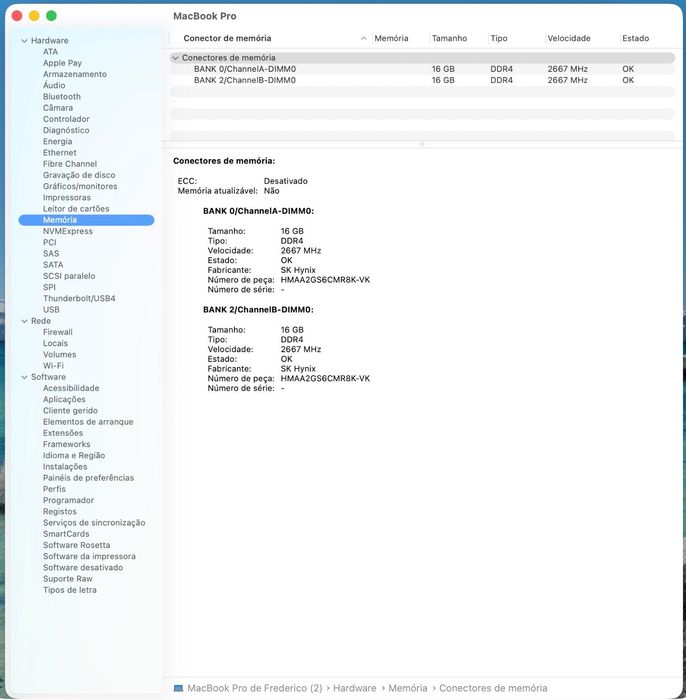Screen dimensions: 686x700
Task: Select Tipos de letra entry
Action: point(70,590)
